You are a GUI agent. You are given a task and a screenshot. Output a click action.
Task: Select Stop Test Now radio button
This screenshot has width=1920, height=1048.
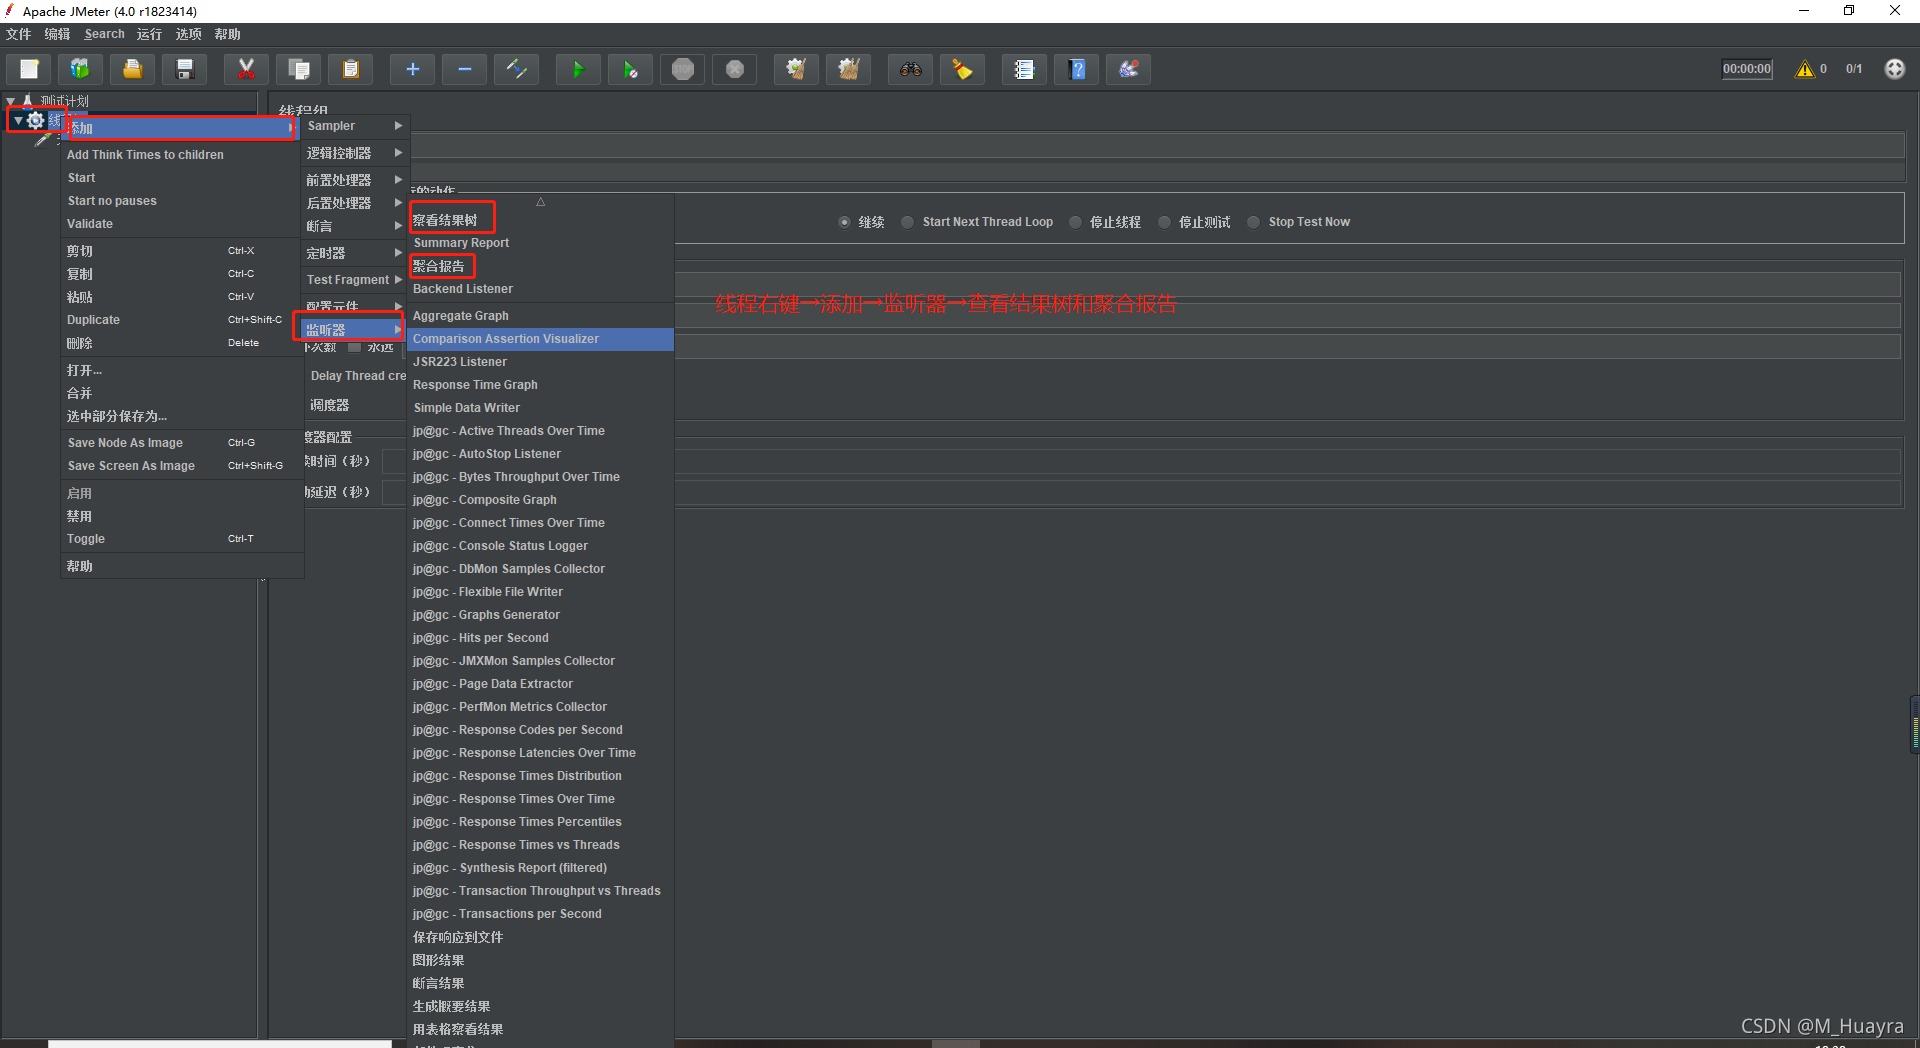tap(1253, 222)
